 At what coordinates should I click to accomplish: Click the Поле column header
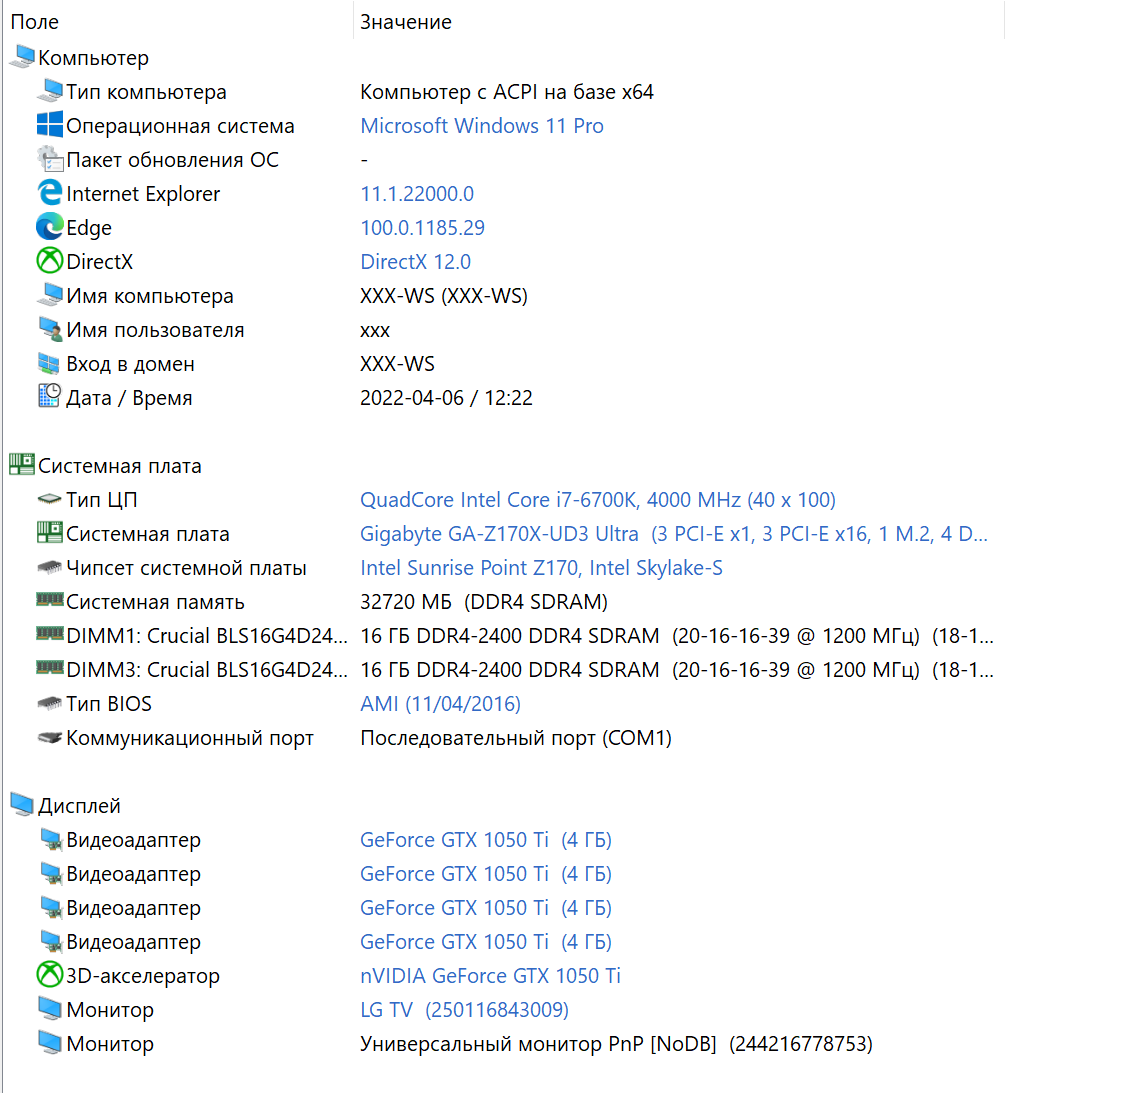(35, 22)
